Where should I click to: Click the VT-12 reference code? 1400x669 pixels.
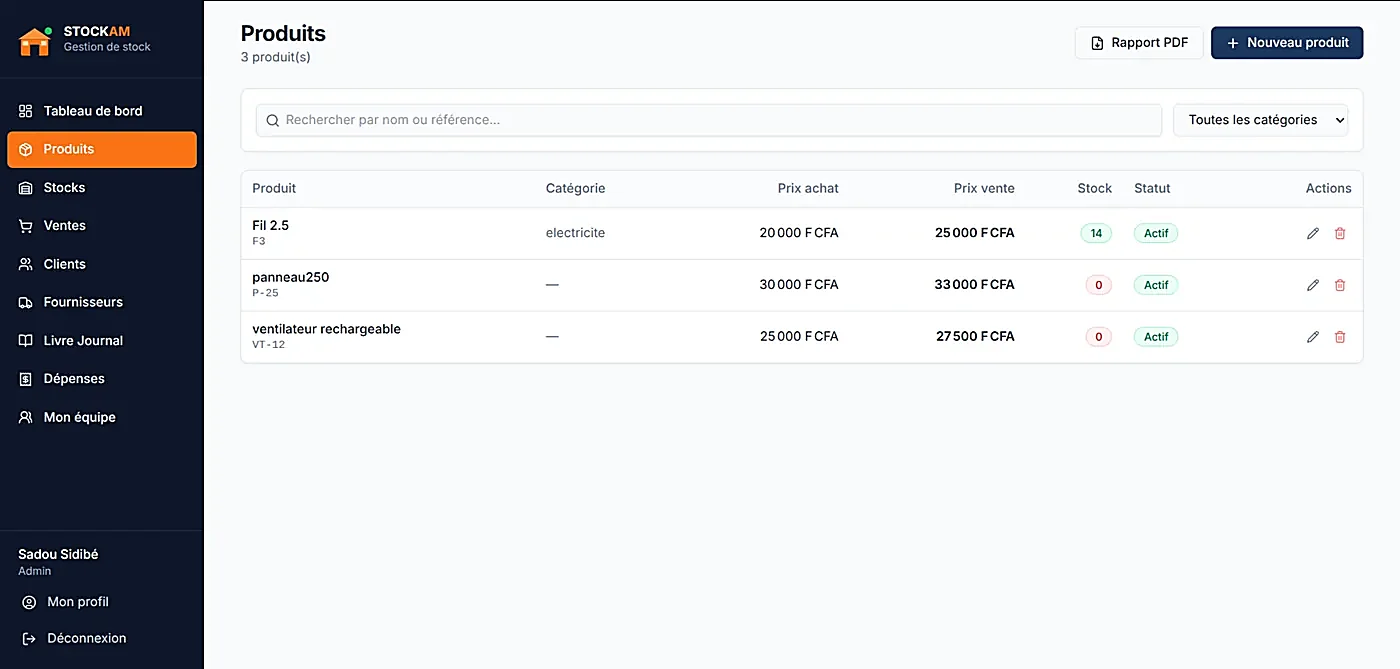[x=268, y=345]
